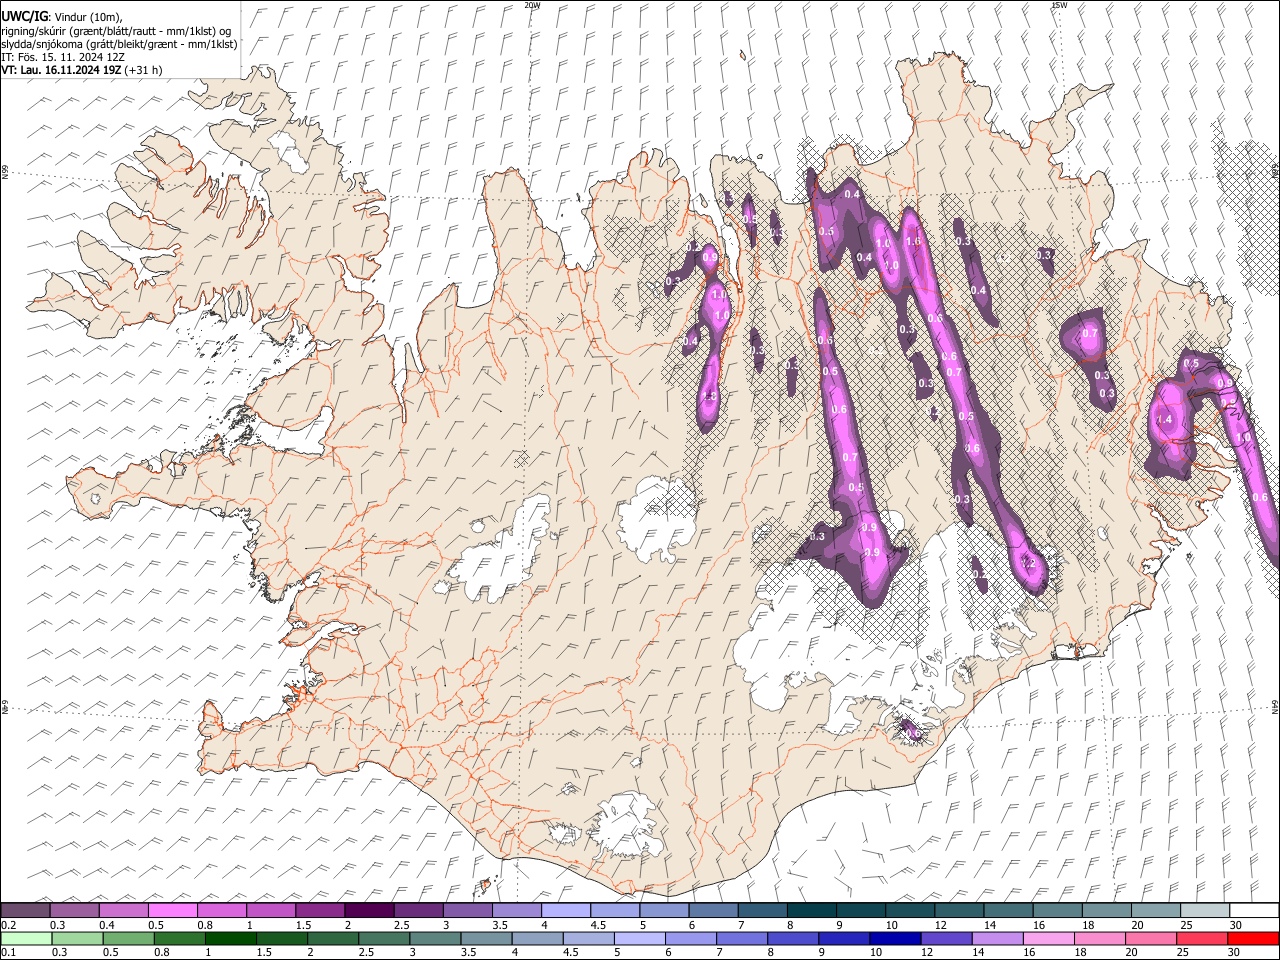The width and height of the screenshot is (1280, 960).
Task: Choose the bottom-row swatch labeled 7
Action: tap(742, 939)
